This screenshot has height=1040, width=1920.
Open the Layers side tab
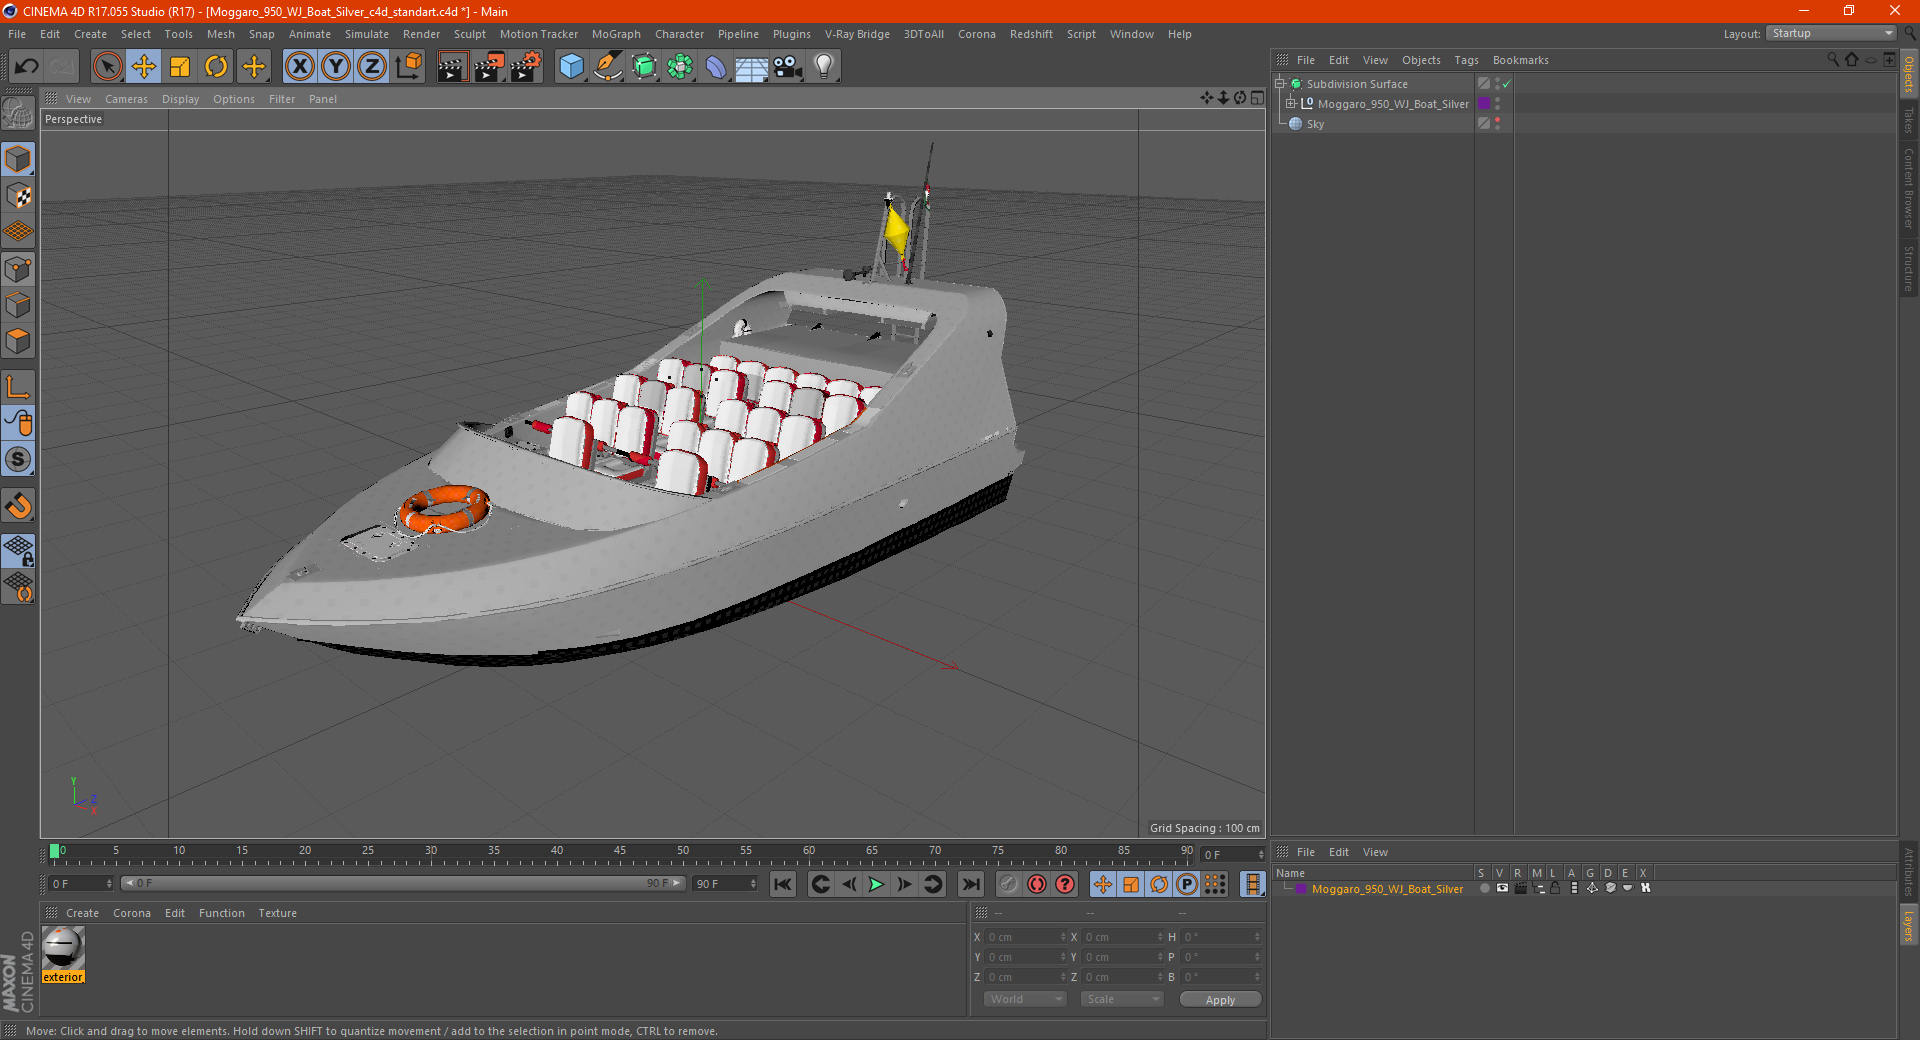(x=1909, y=926)
